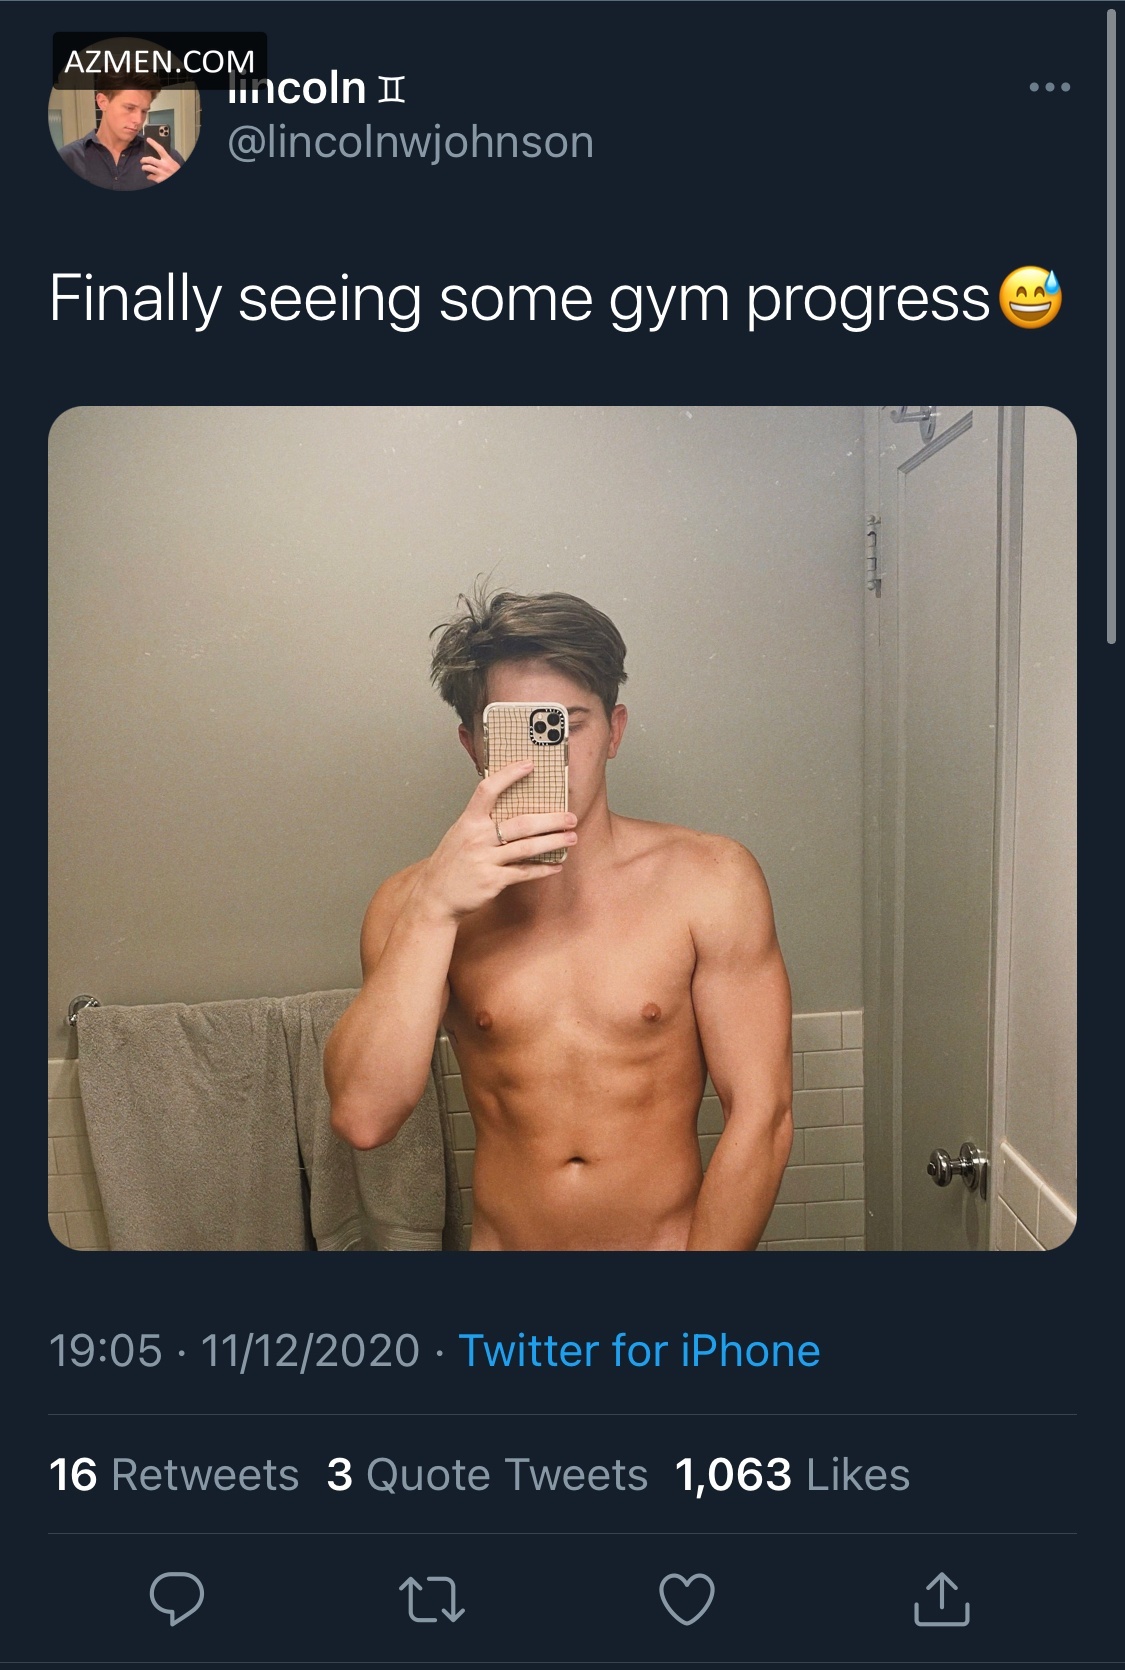The height and width of the screenshot is (1670, 1125).
Task: View the 1,063 Likes list
Action: pyautogui.click(x=792, y=1475)
